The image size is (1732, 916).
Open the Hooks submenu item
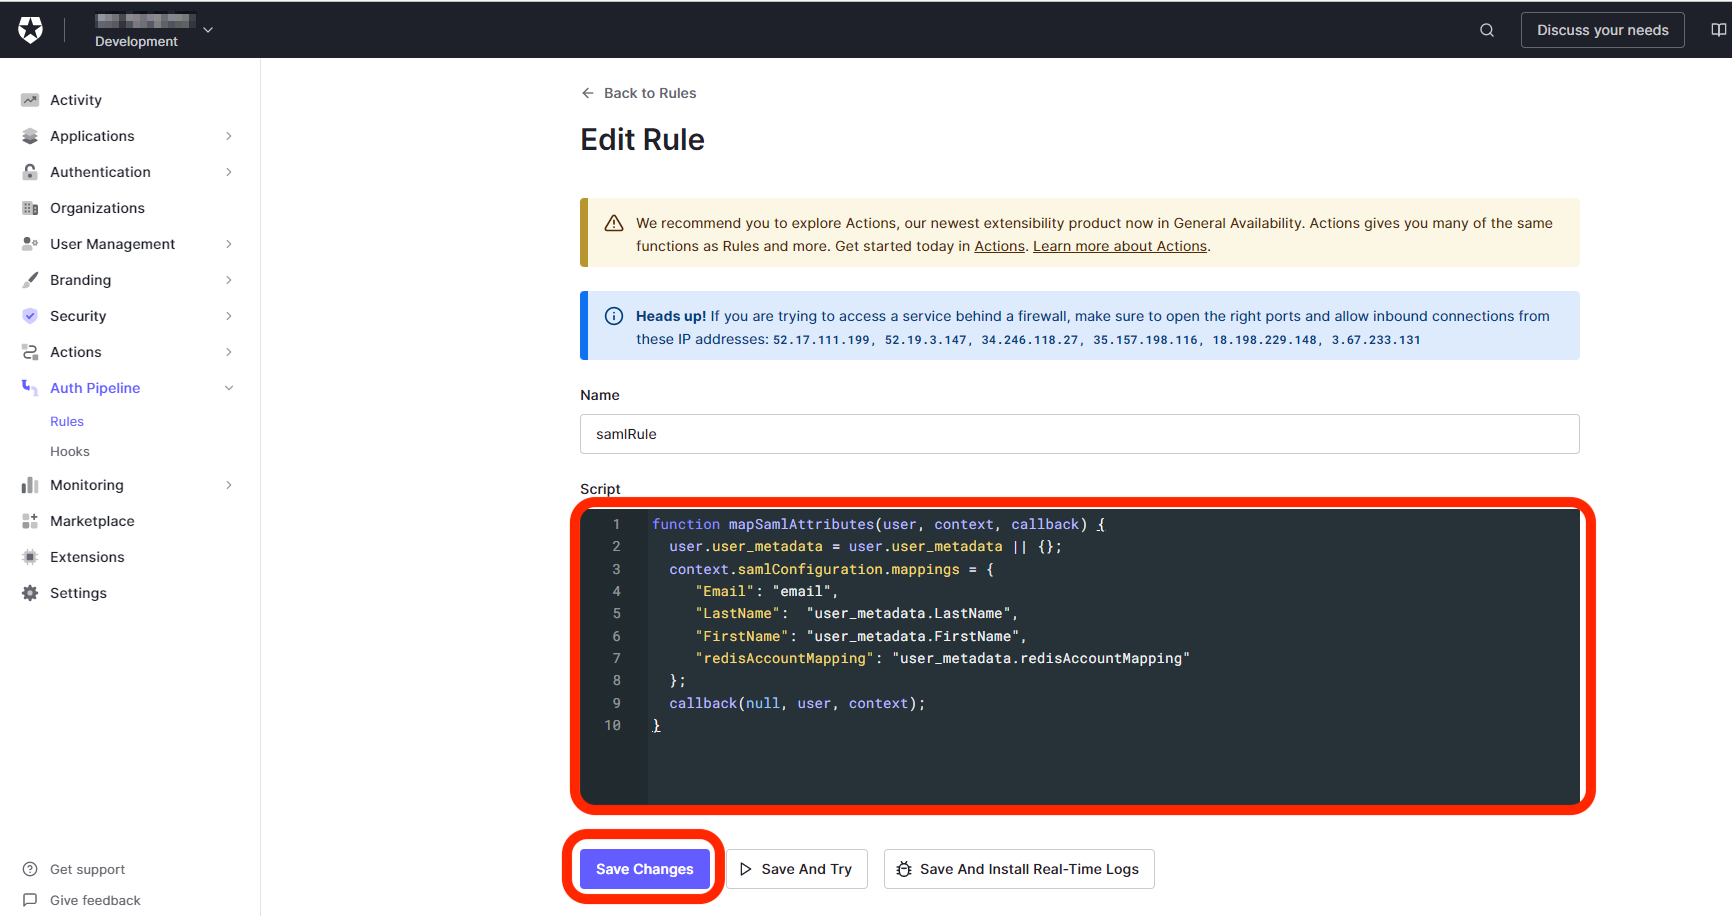click(70, 452)
